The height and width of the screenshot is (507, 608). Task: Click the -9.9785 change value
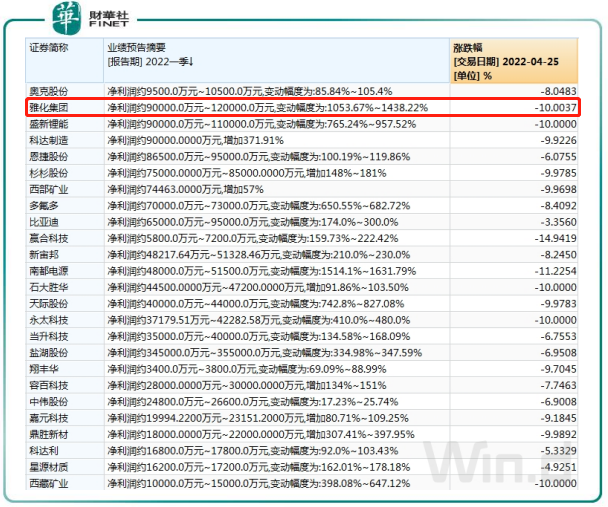(558, 173)
